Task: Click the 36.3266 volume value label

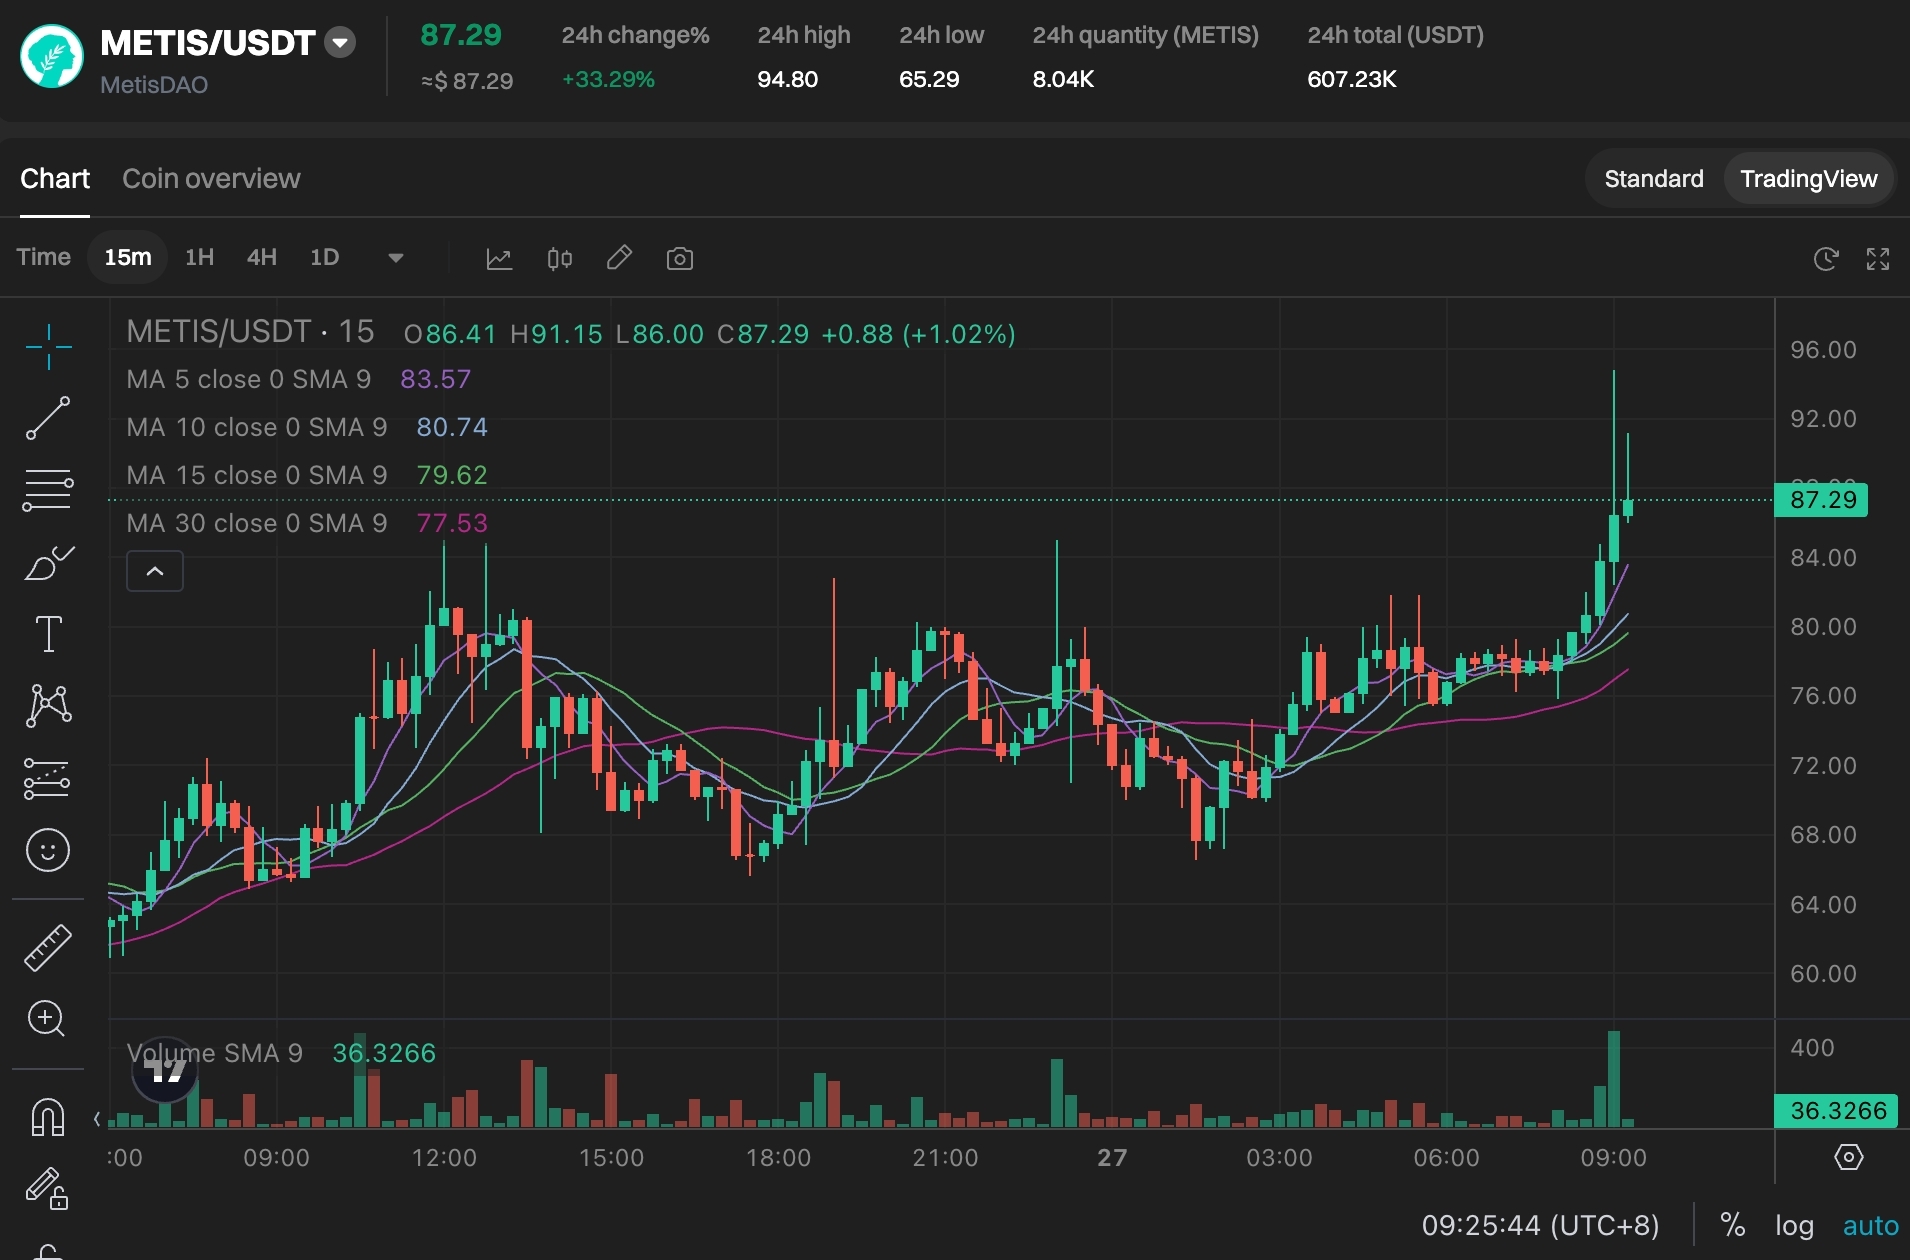Action: pos(1837,1111)
